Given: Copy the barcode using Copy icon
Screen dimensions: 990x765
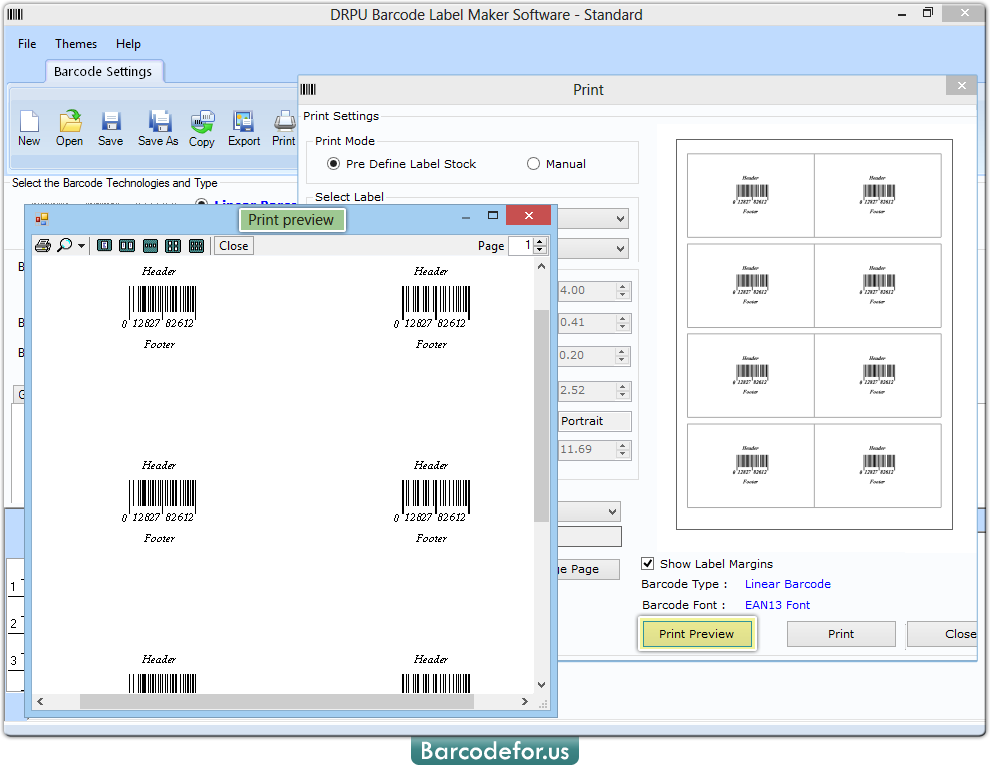Looking at the screenshot, I should (x=201, y=128).
